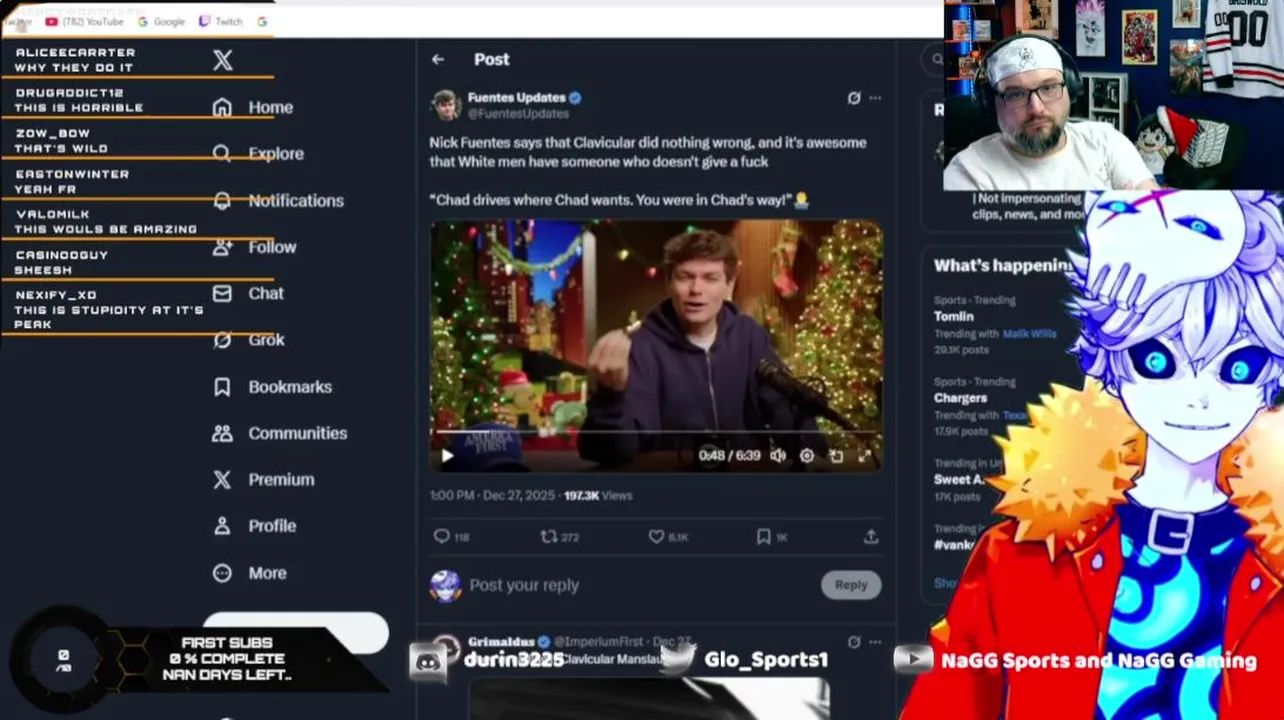Open the Grimaldus reply author name

point(500,641)
